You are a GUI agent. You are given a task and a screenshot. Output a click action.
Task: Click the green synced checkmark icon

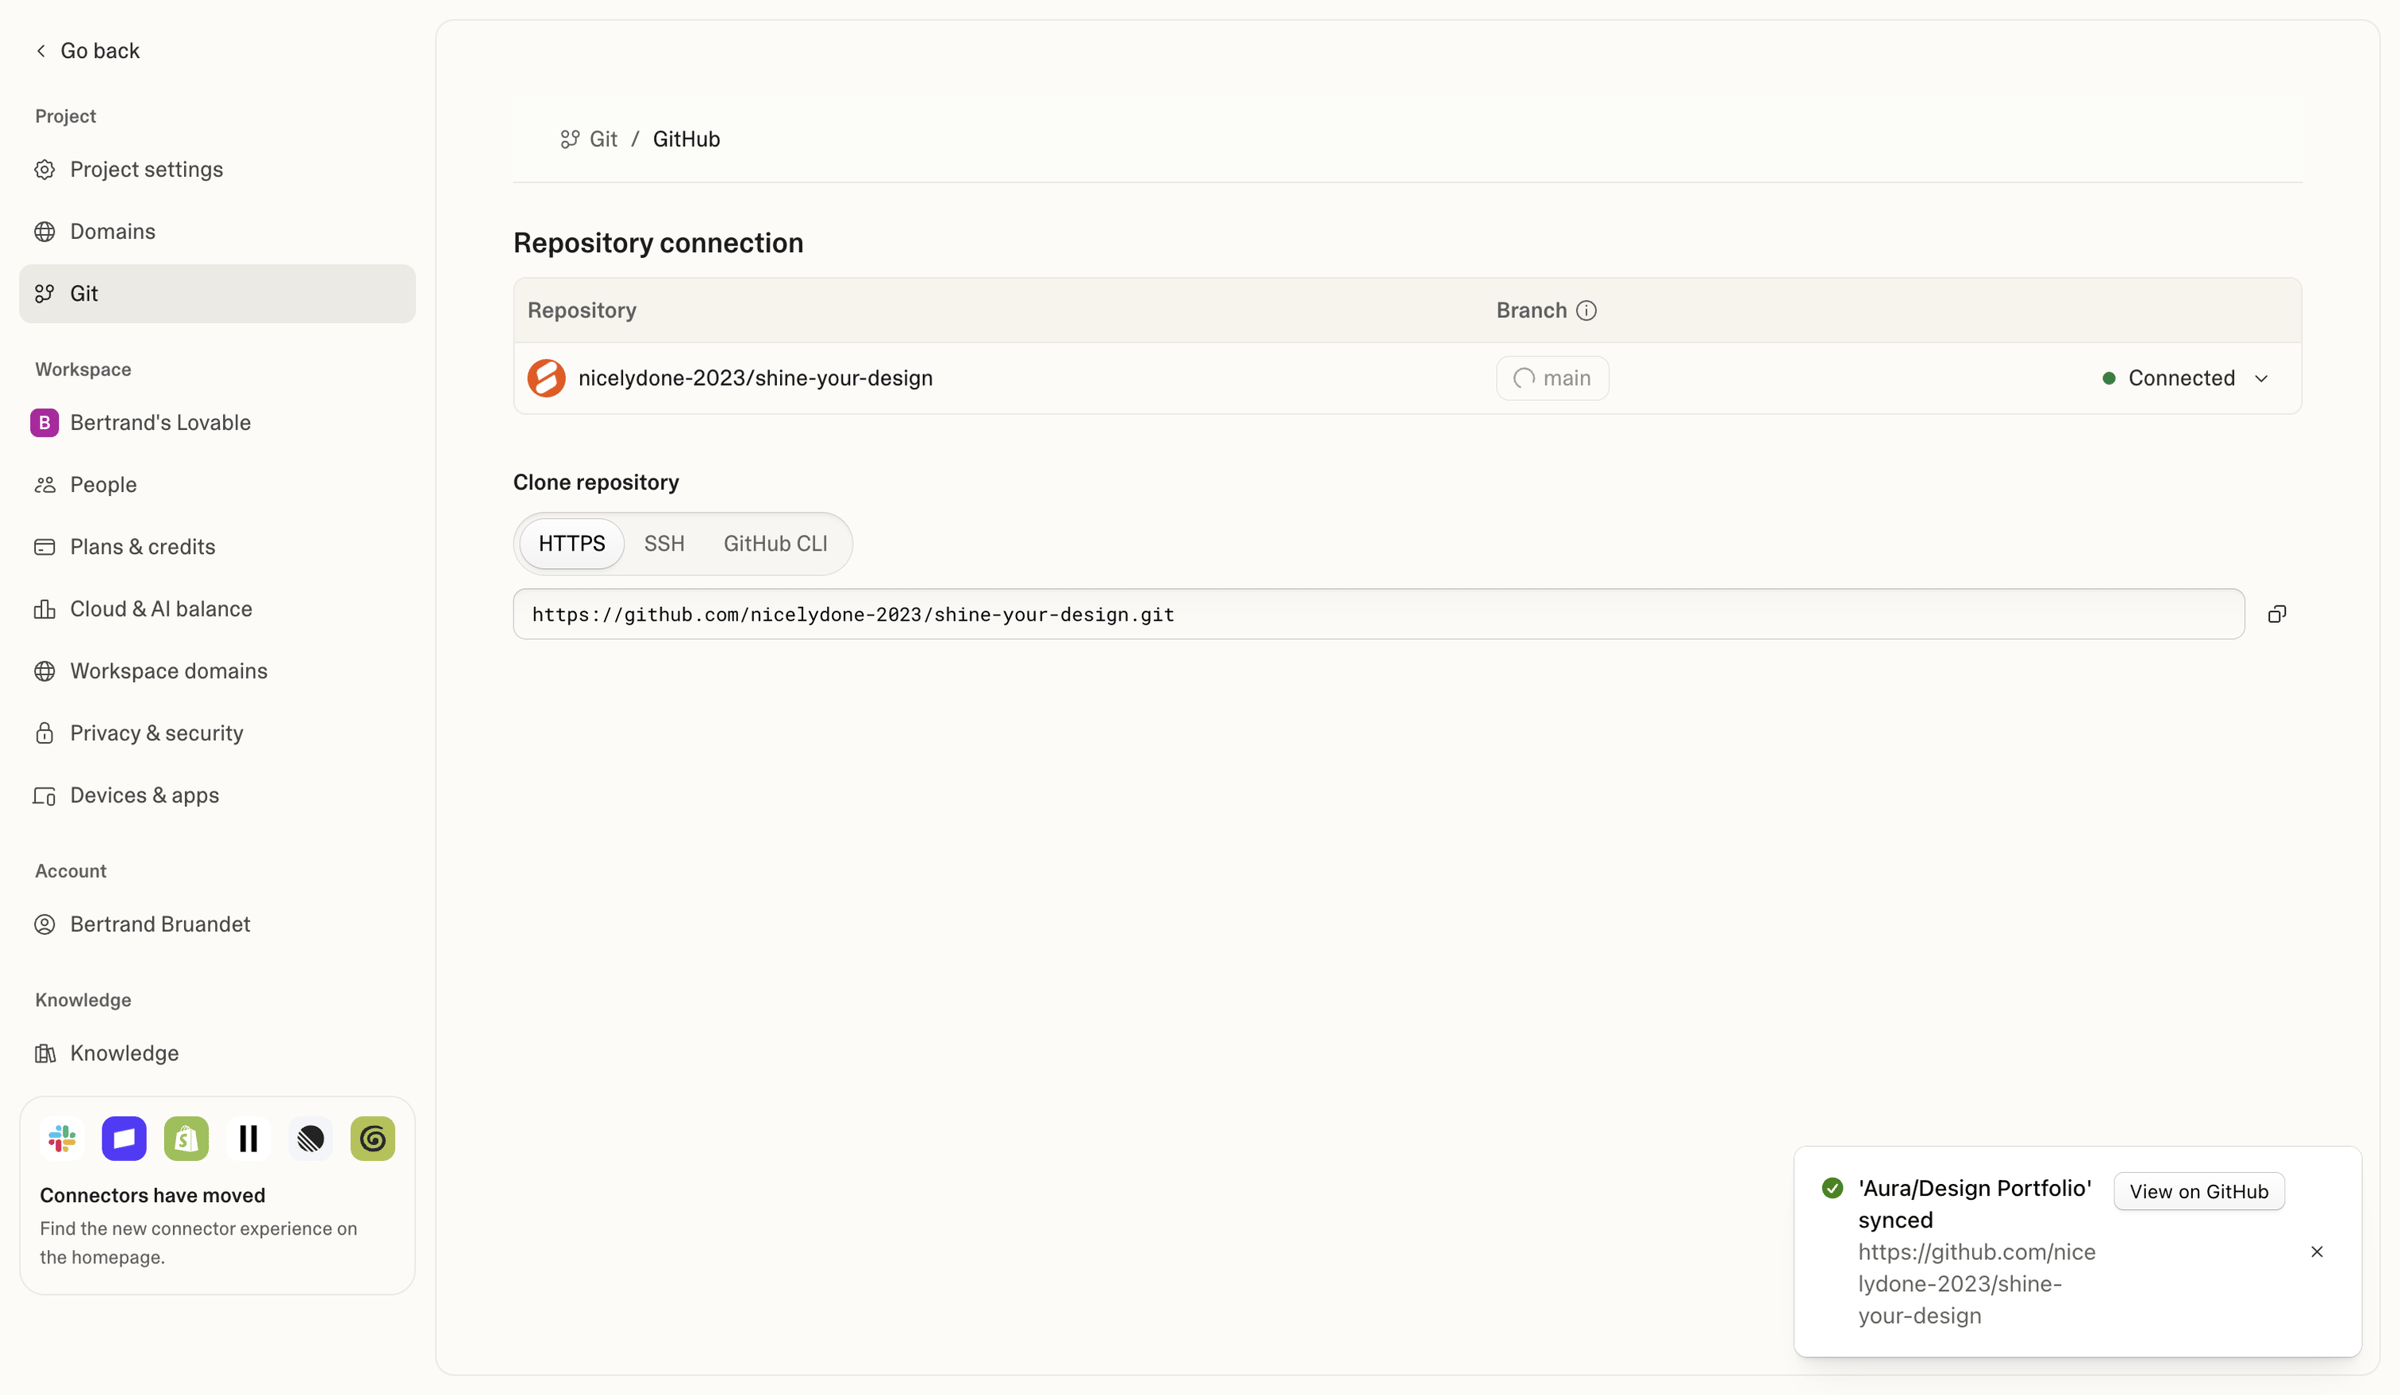click(x=1832, y=1189)
